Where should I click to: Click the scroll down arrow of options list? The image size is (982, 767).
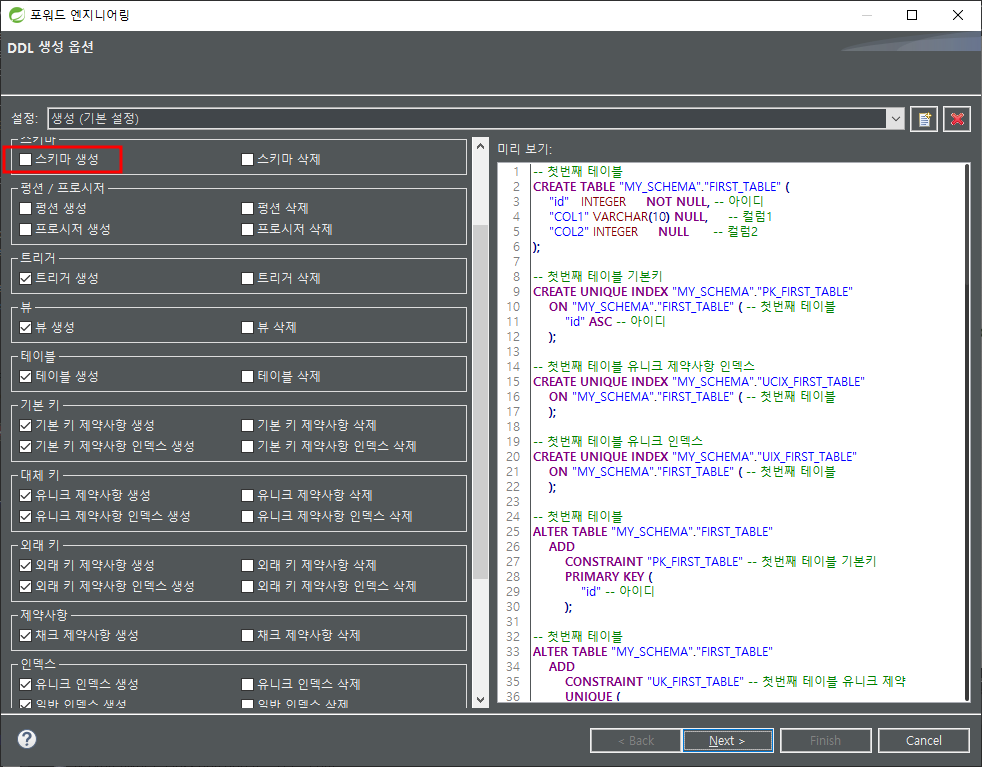(x=480, y=699)
